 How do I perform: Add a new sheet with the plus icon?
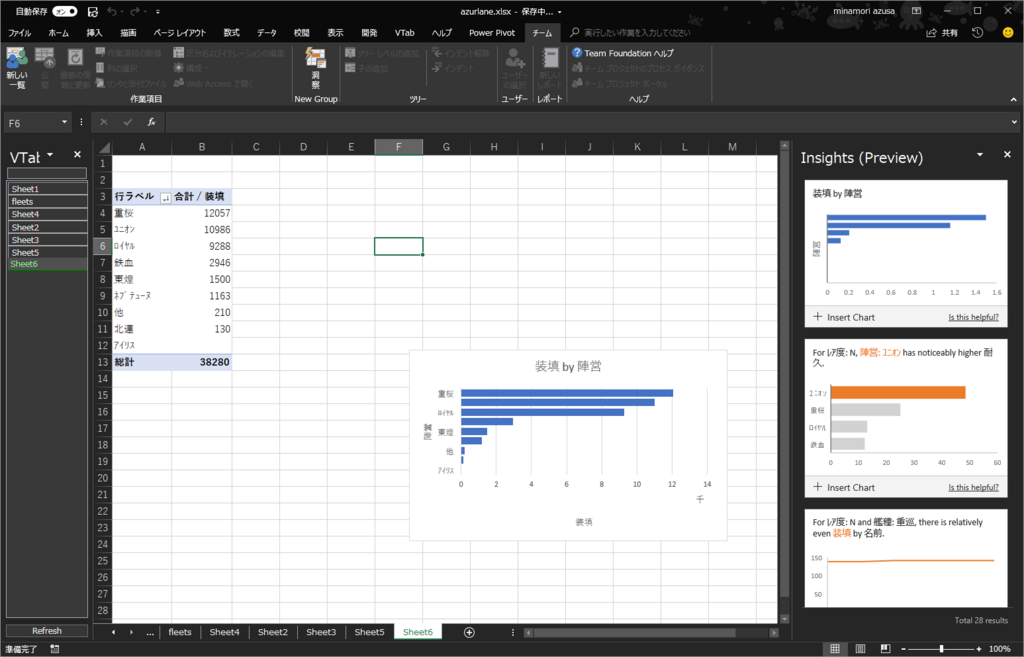(x=469, y=632)
